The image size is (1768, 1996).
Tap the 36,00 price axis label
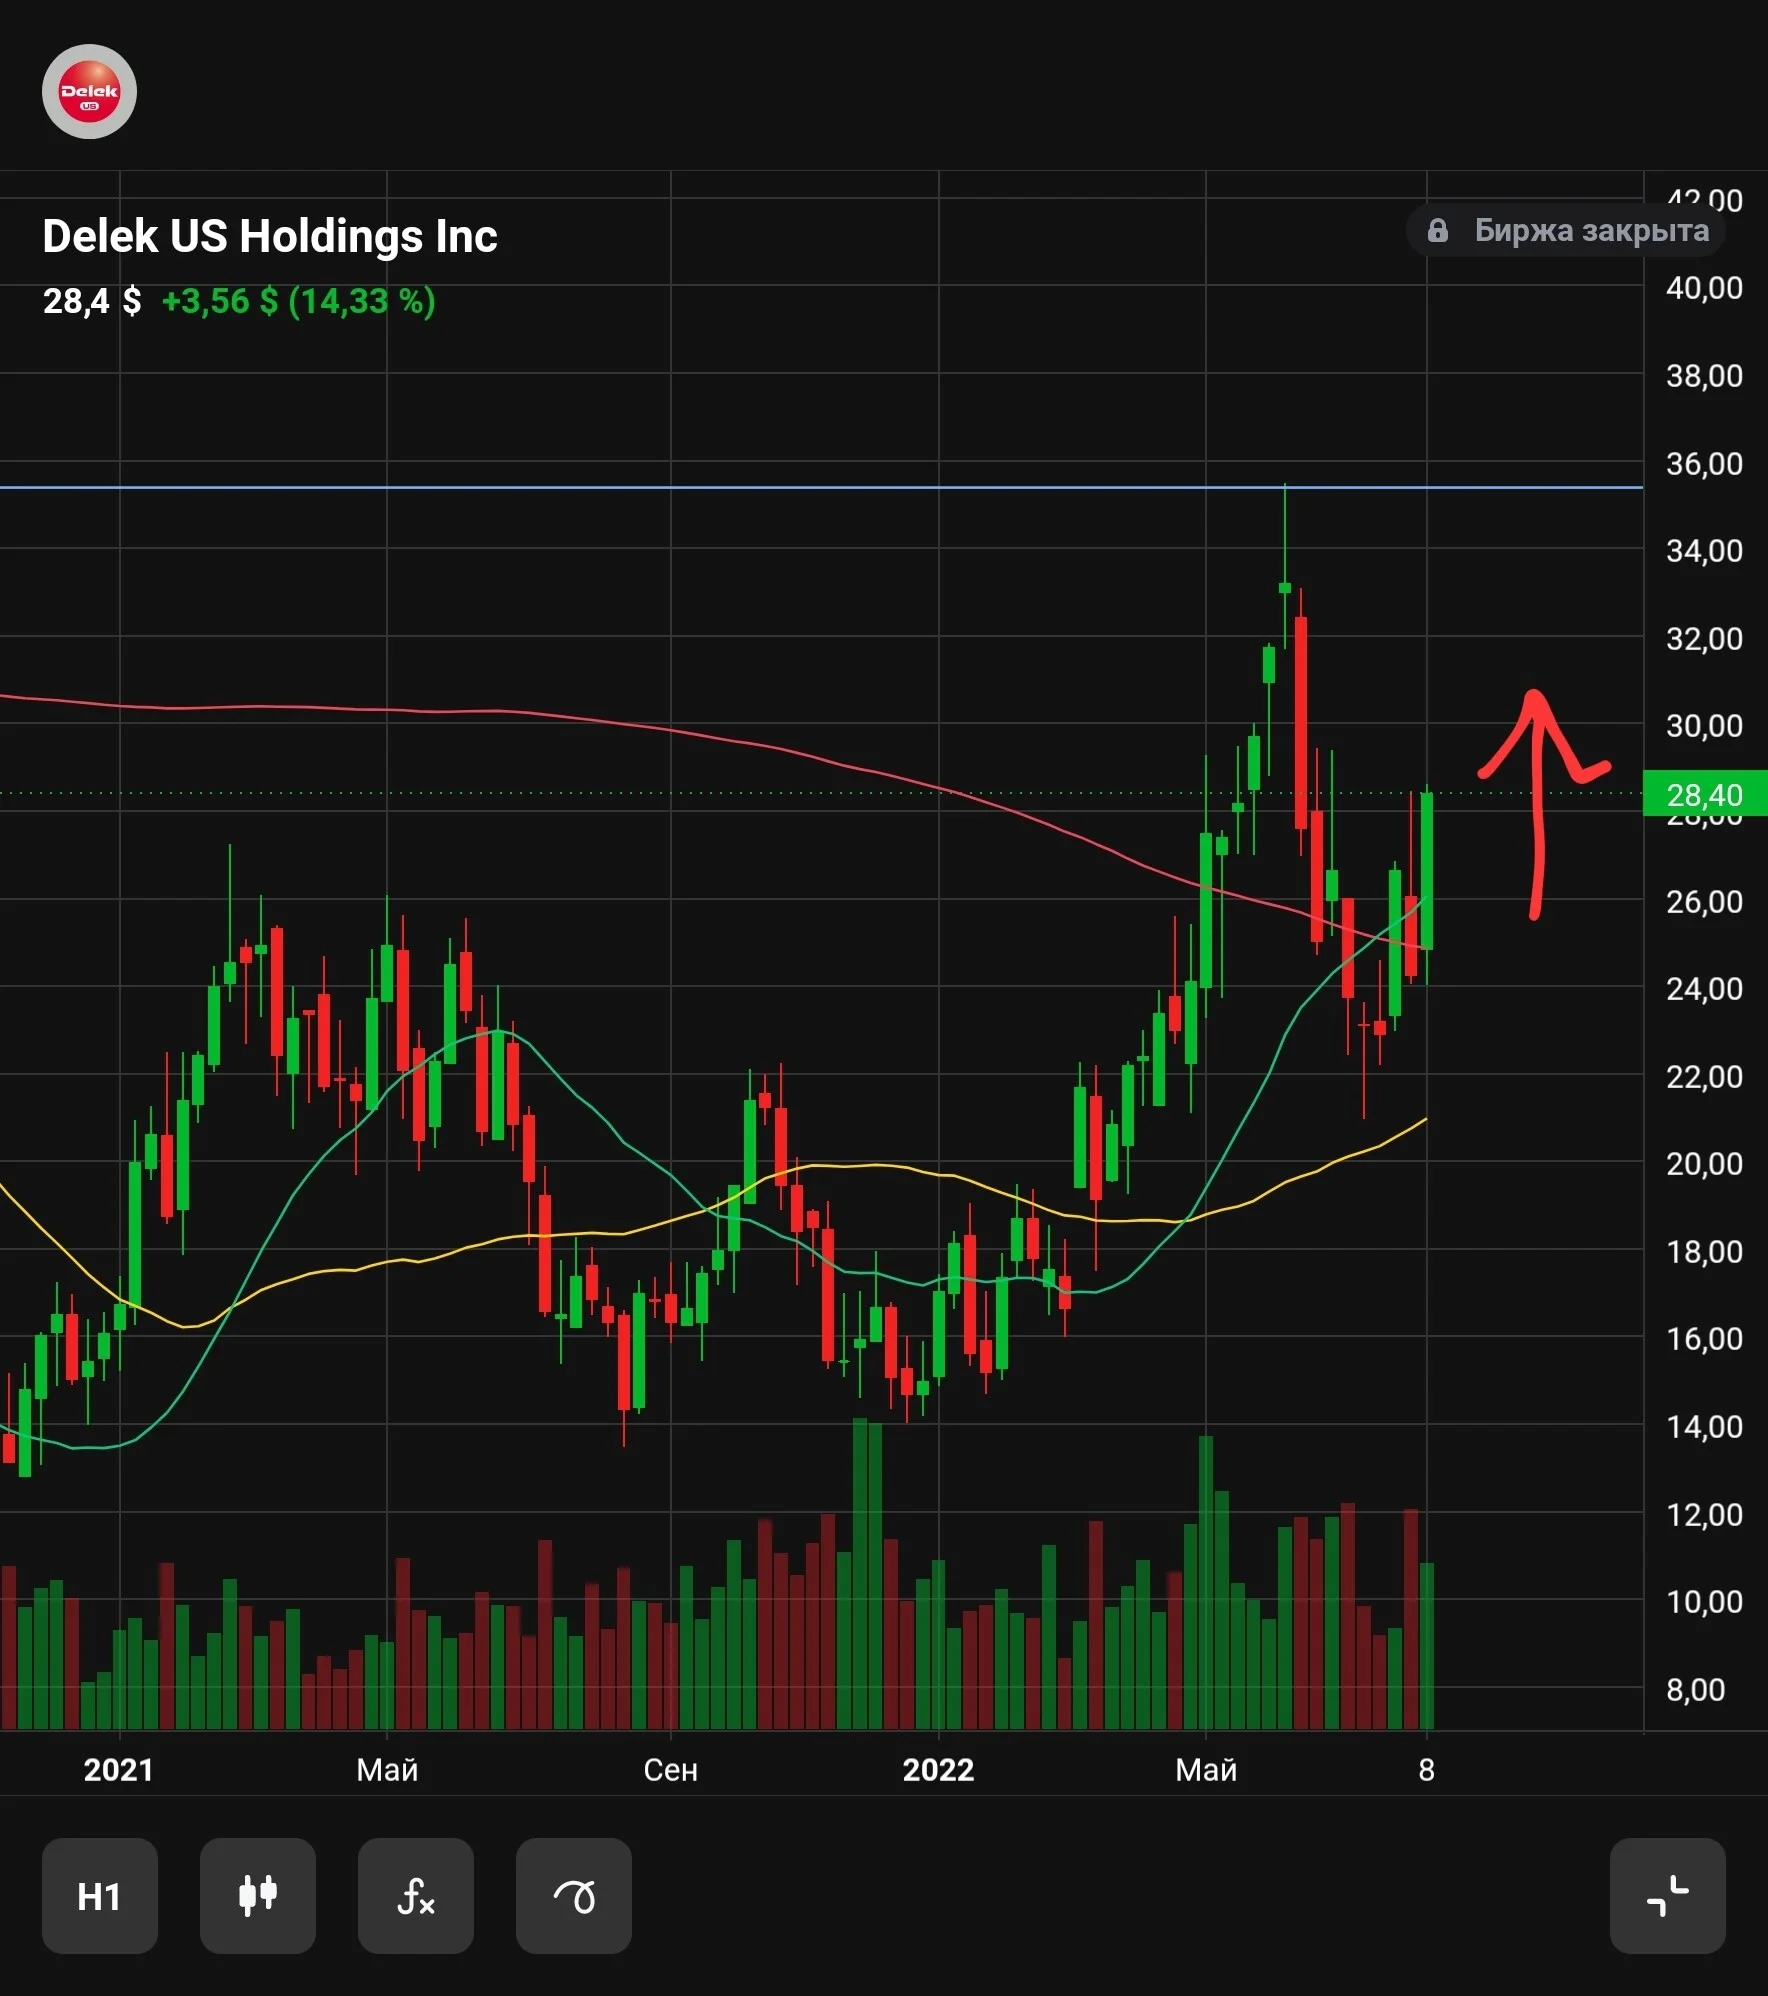point(1704,463)
